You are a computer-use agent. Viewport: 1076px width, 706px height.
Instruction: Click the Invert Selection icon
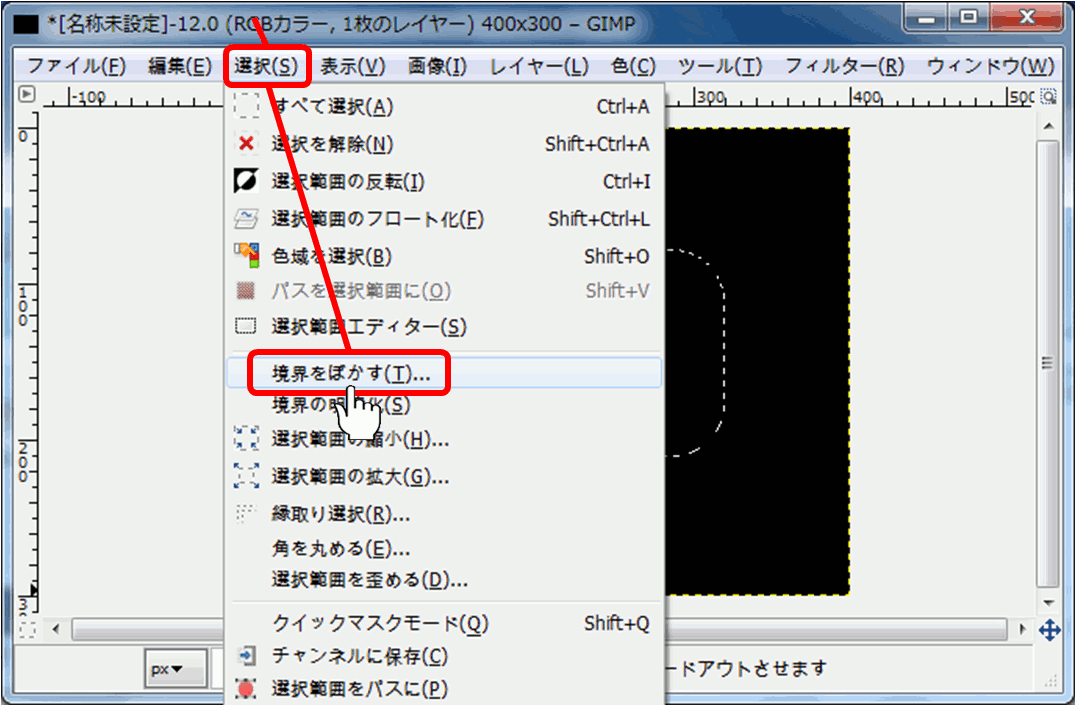point(246,182)
